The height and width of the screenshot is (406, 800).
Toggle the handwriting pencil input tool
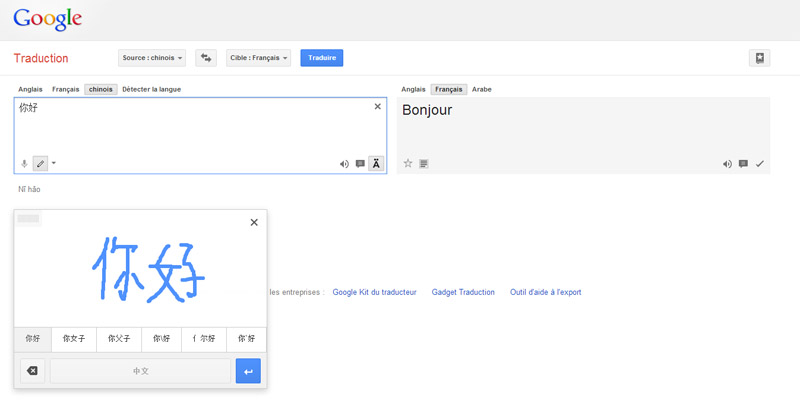pyautogui.click(x=40, y=164)
